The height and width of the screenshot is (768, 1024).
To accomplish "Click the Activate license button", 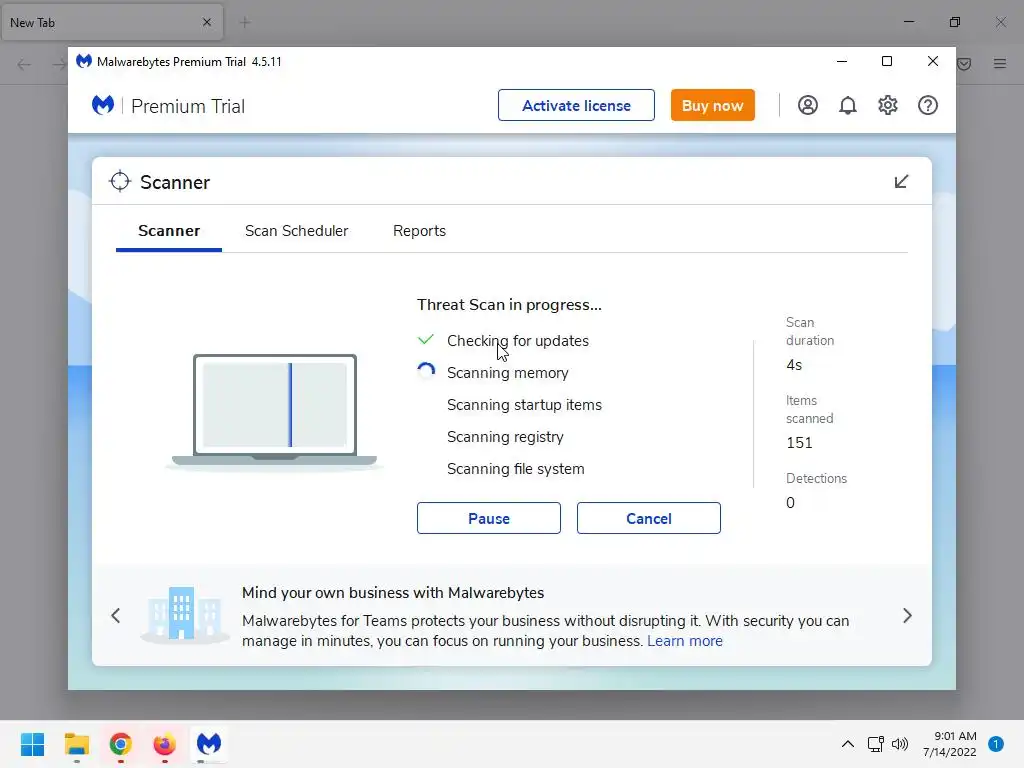I will (576, 105).
